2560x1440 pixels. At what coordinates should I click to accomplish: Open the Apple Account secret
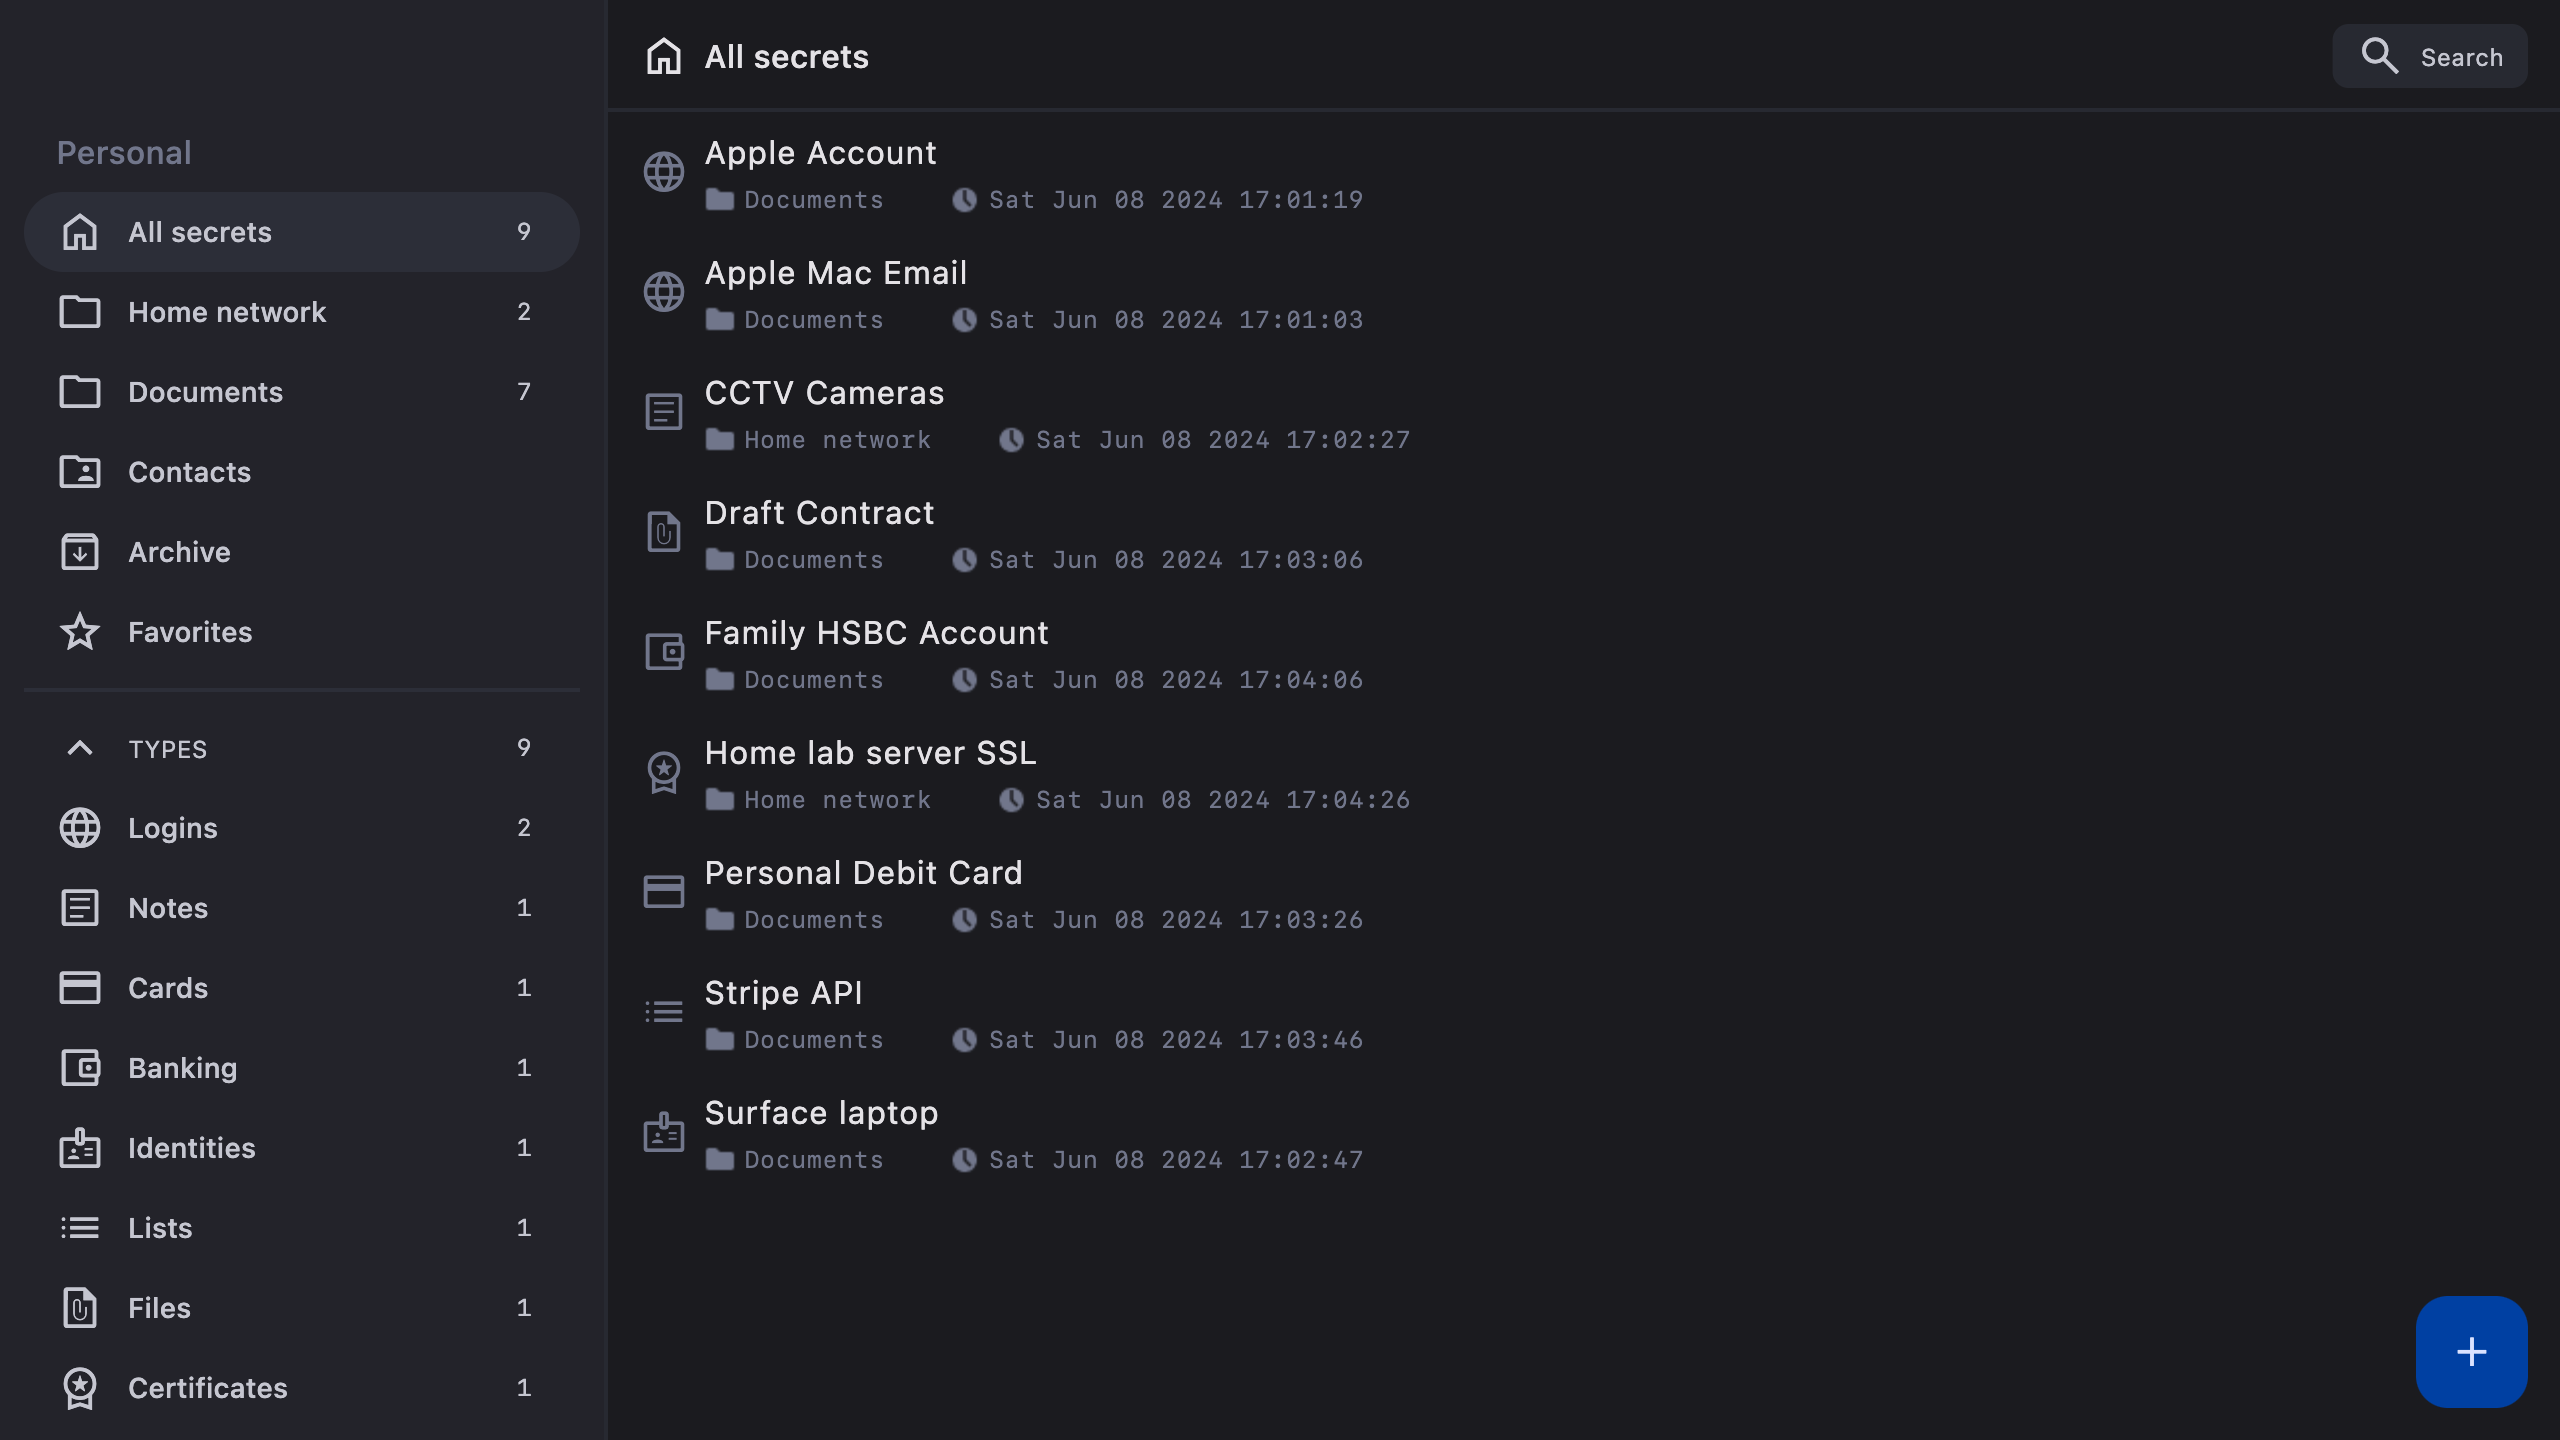[820, 154]
